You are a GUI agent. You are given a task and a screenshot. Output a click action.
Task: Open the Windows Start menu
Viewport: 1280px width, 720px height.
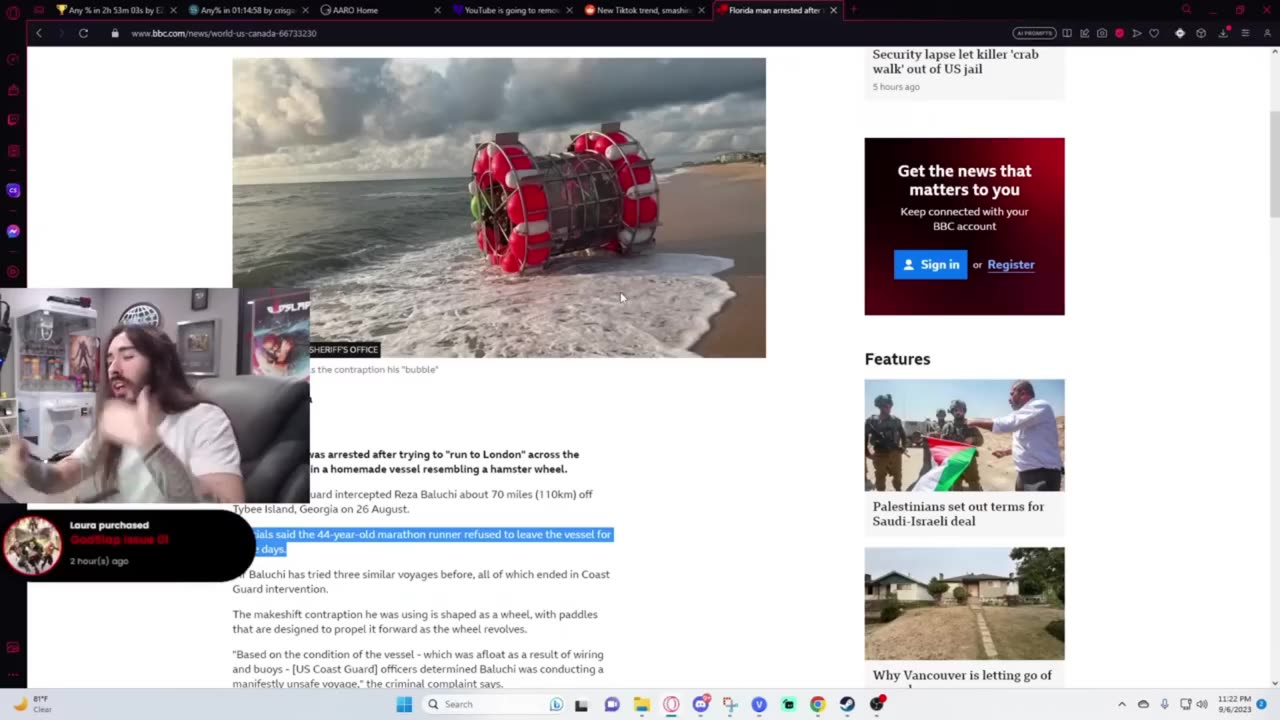coord(404,704)
